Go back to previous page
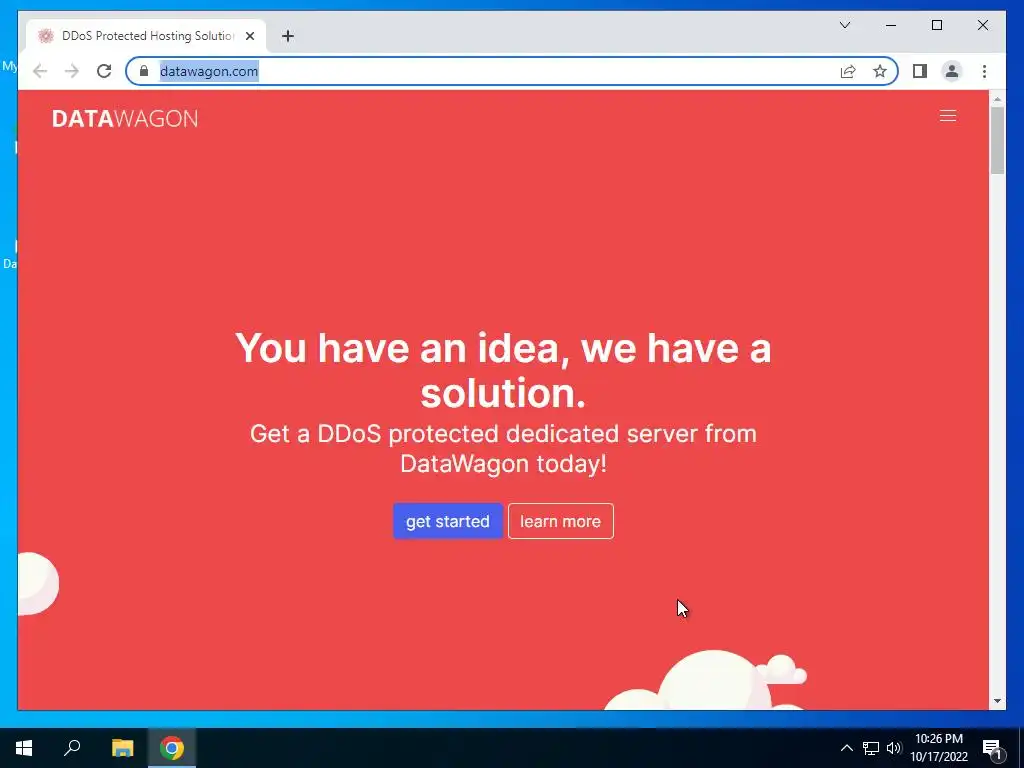The image size is (1024, 768). pos(40,71)
